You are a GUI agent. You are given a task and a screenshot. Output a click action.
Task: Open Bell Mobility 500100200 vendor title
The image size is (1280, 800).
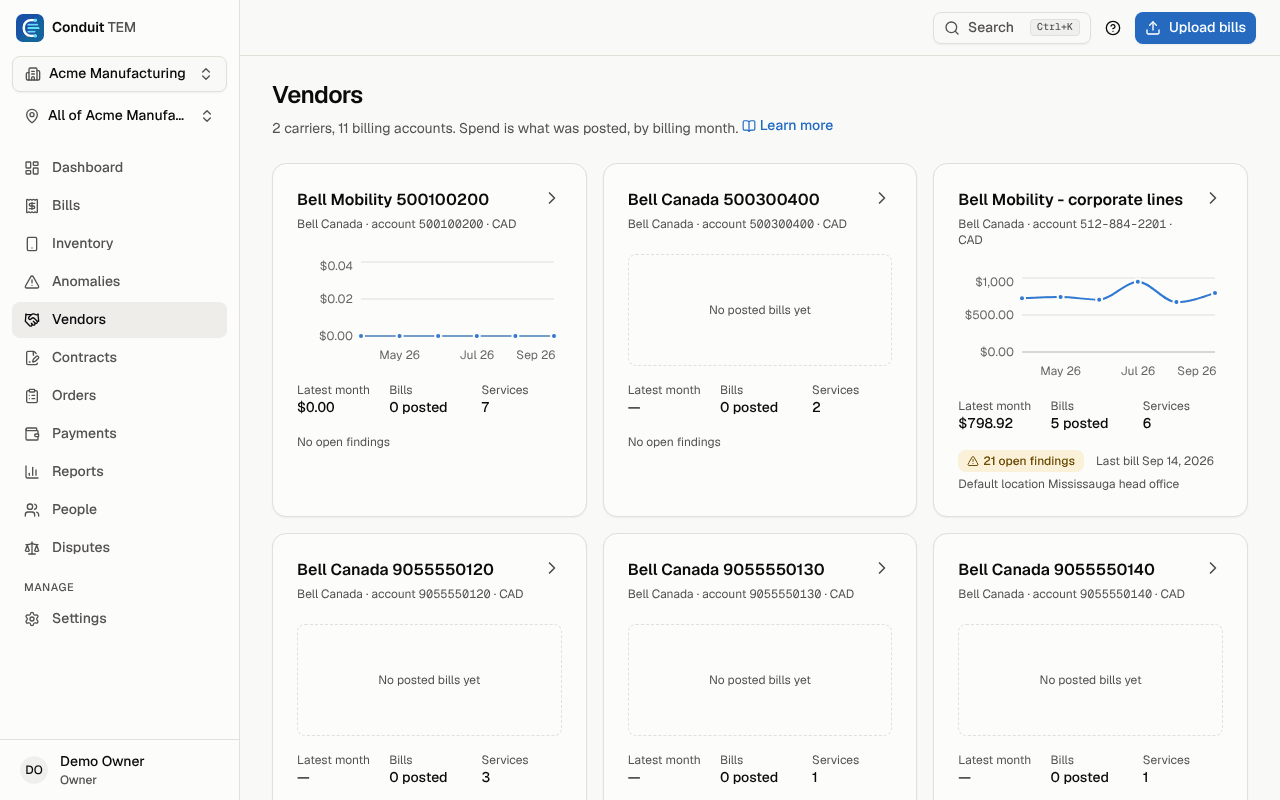click(x=393, y=200)
